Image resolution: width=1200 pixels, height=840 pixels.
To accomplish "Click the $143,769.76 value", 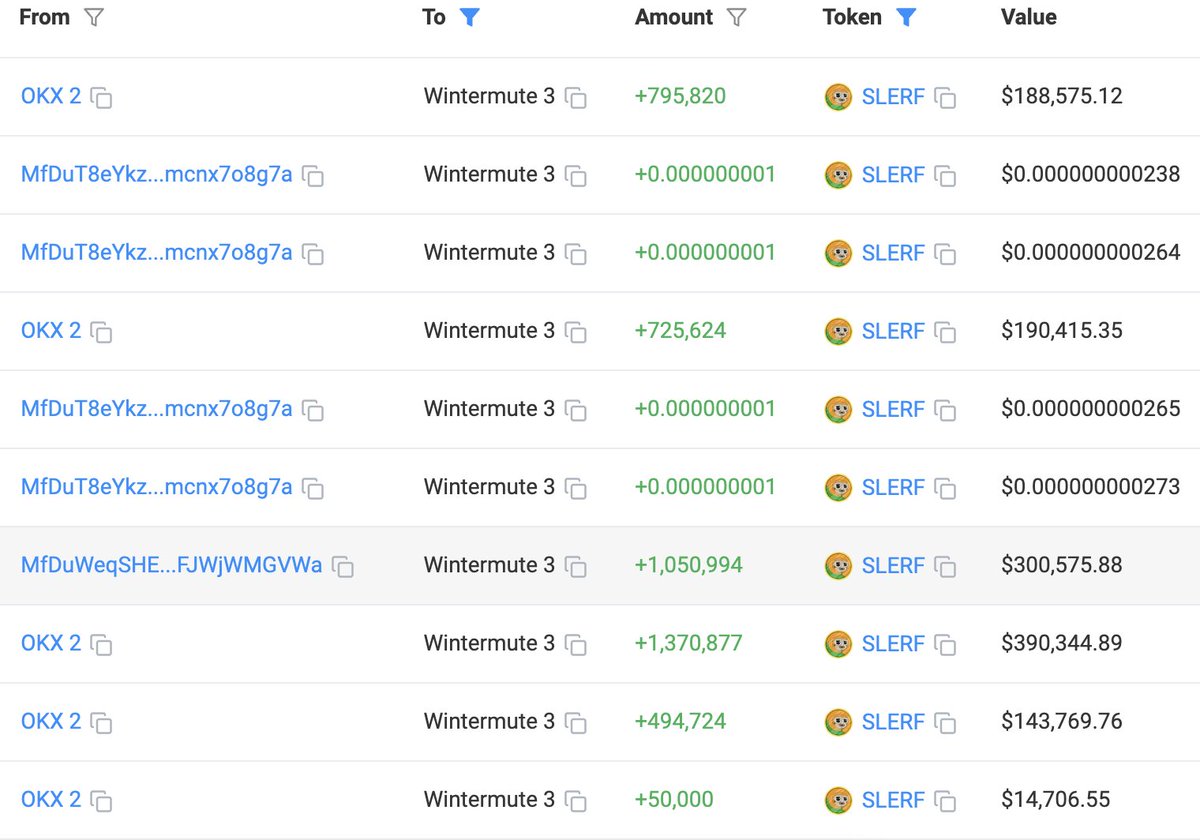I will click(x=1062, y=721).
